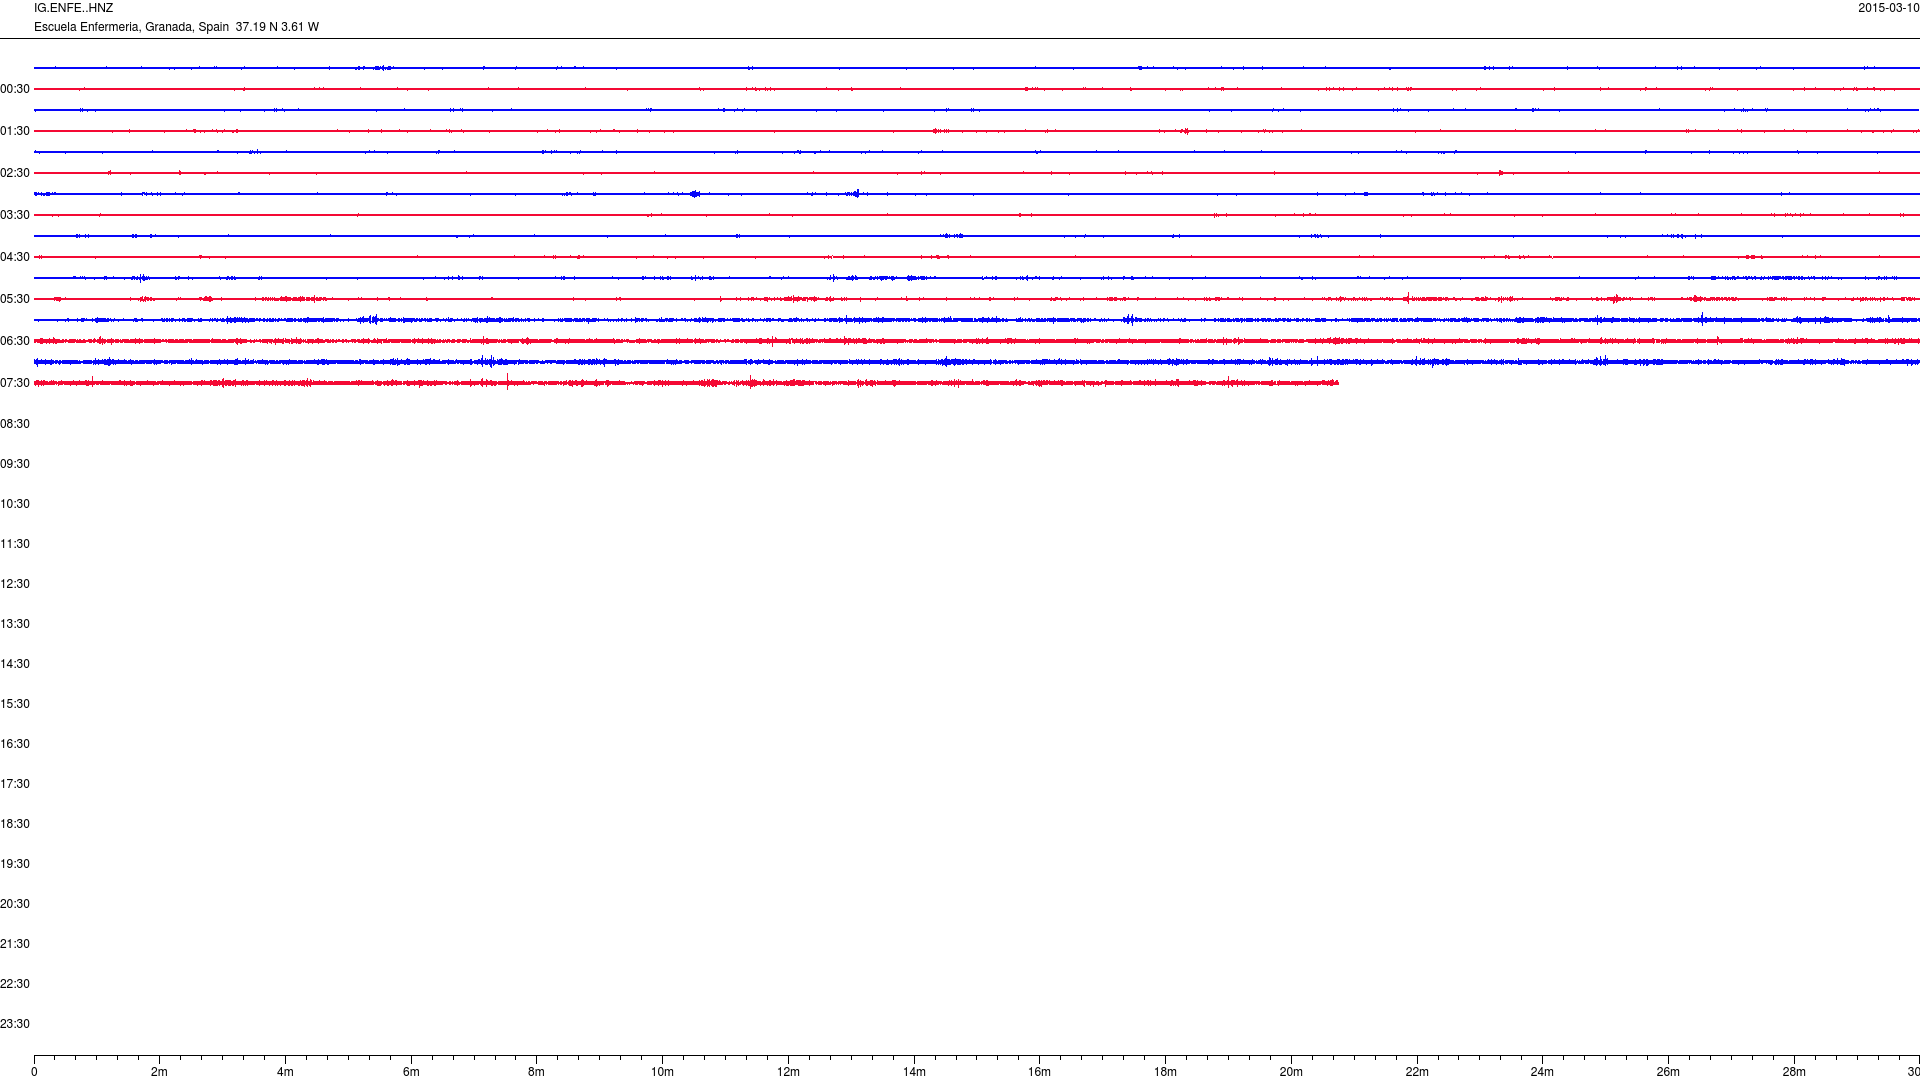Click the 26m tick on time axis
The width and height of the screenshot is (1920, 1080).
1668,1072
